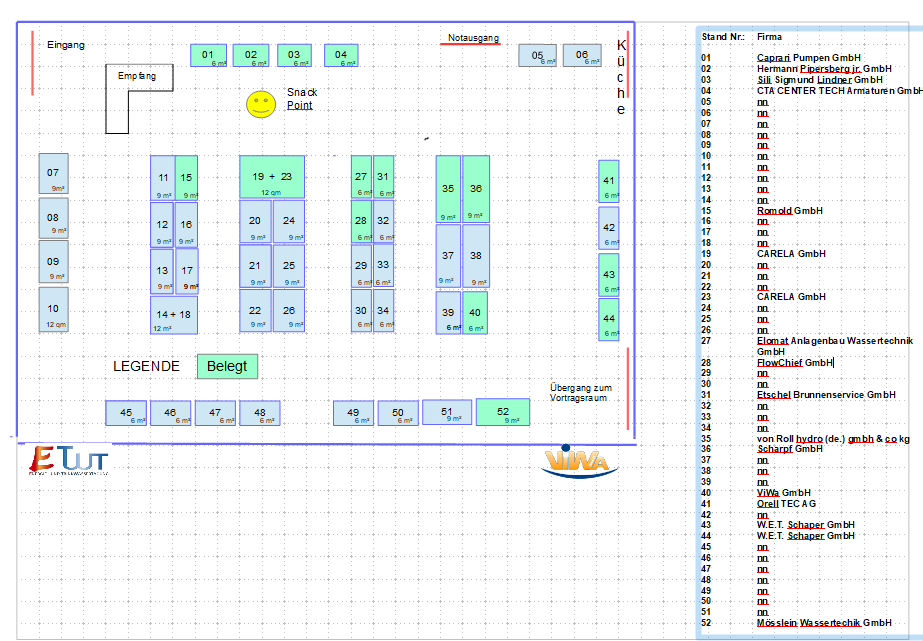Viewport: 923px width, 641px height.
Task: Click FlowChief GmbH in the list
Action: coord(795,363)
